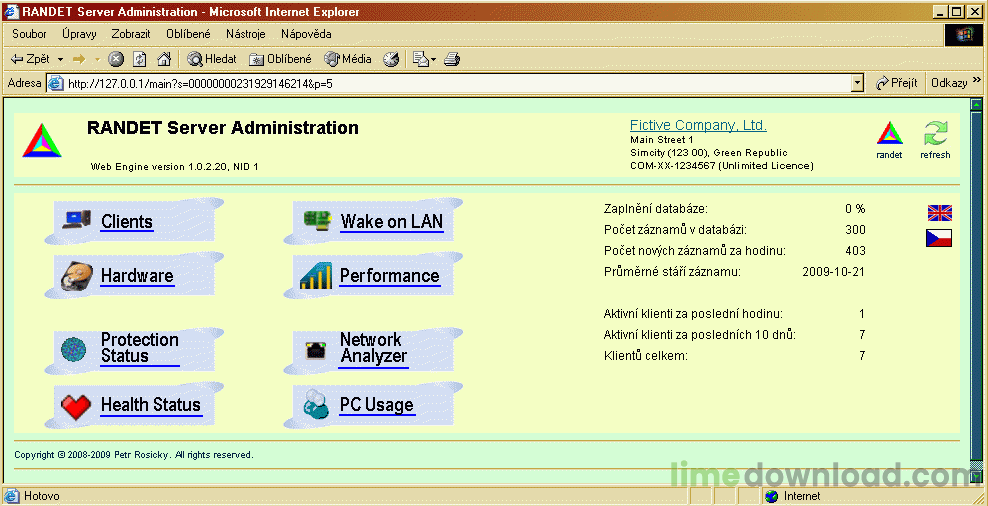Image resolution: width=988 pixels, height=506 pixels.
Task: Click the PC Usage users icon
Action: (x=316, y=405)
